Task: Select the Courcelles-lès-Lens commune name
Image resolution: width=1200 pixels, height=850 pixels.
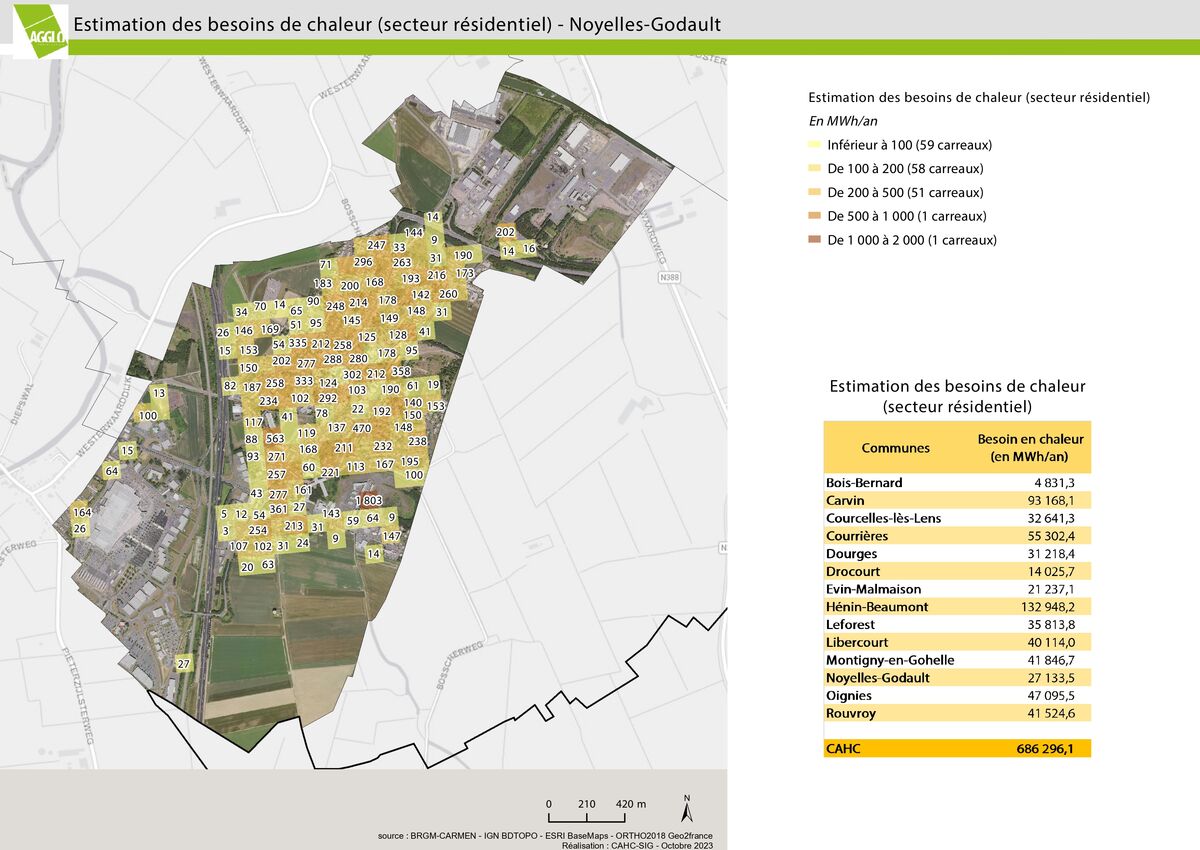Action: [883, 518]
